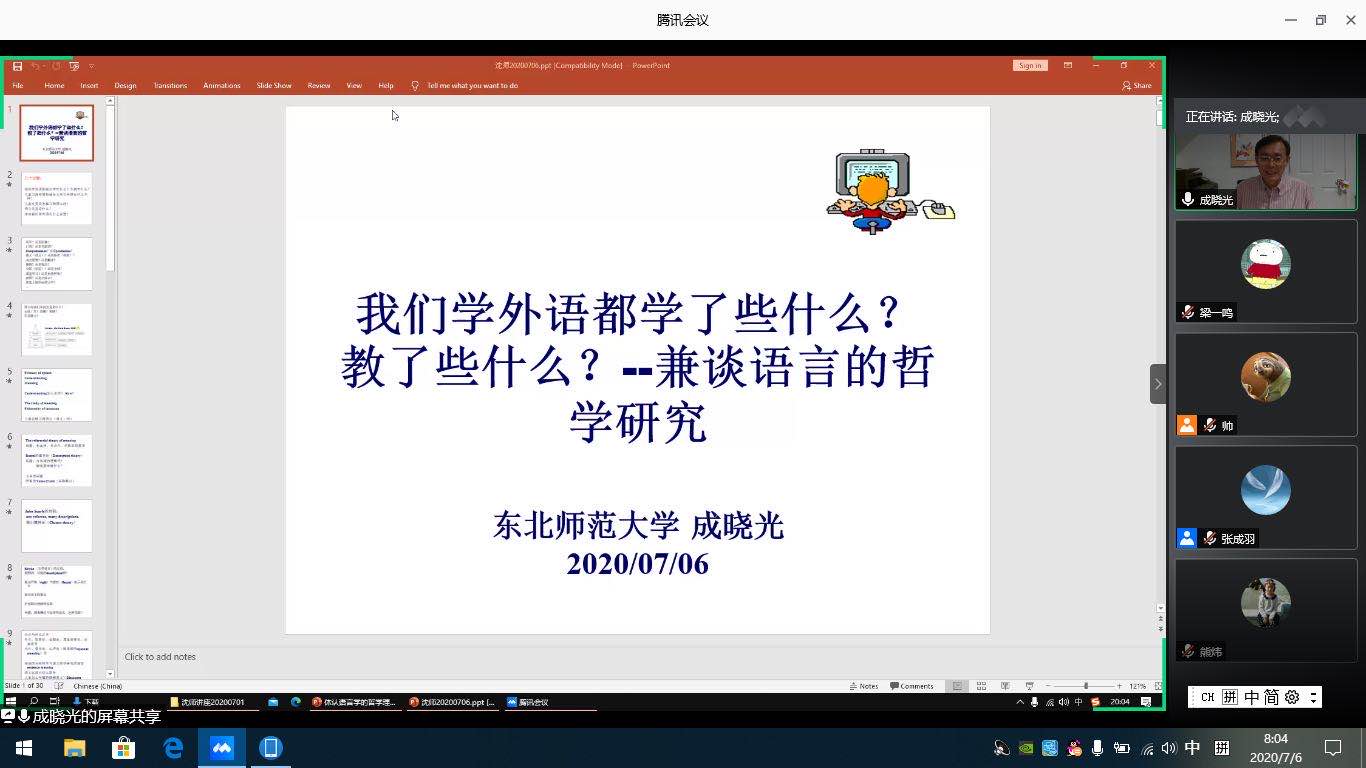This screenshot has height=768, width=1366.
Task: Switch to Slide Sorter view icon
Action: point(981,686)
